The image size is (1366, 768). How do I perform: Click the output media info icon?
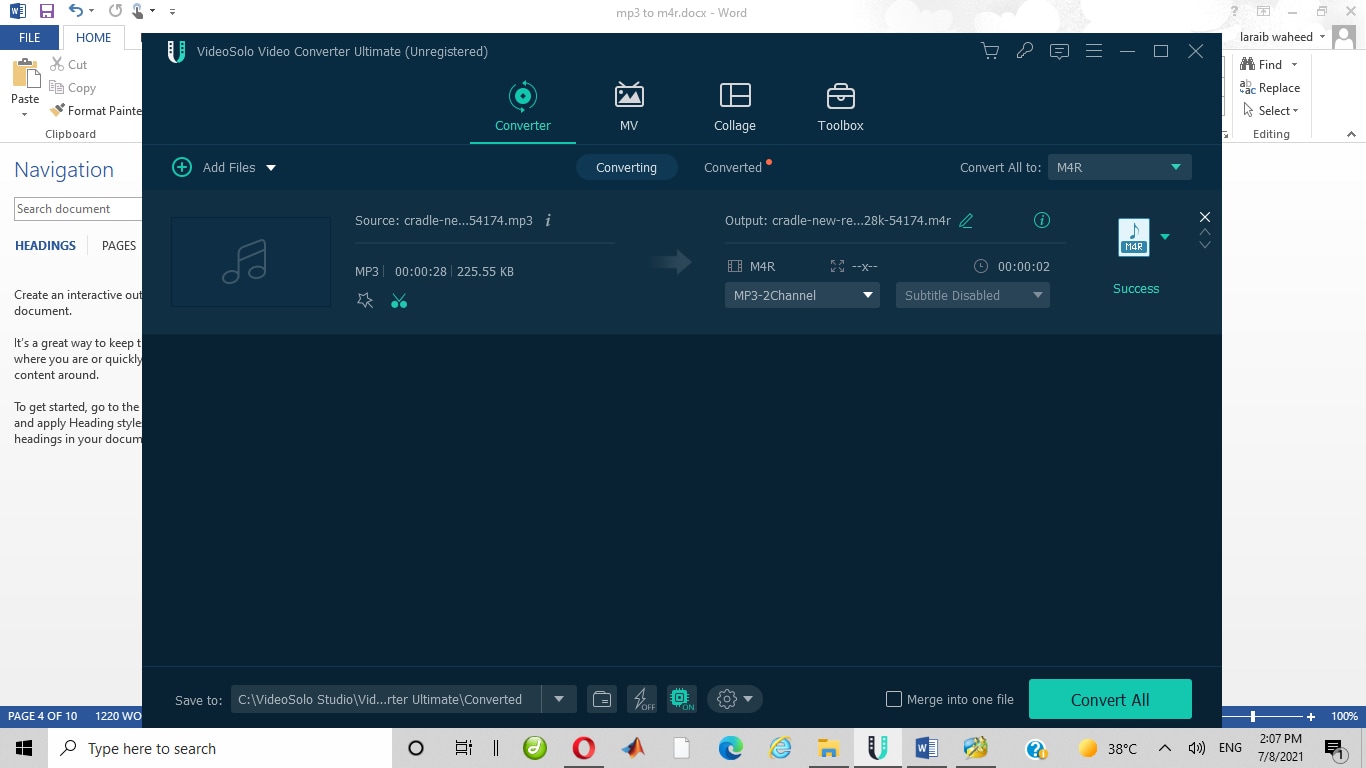pyautogui.click(x=1042, y=220)
